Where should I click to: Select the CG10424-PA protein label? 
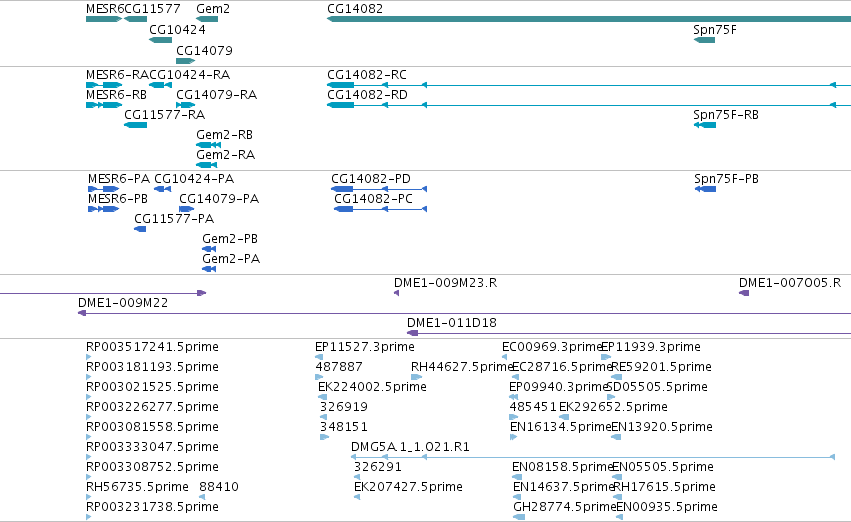click(x=194, y=179)
